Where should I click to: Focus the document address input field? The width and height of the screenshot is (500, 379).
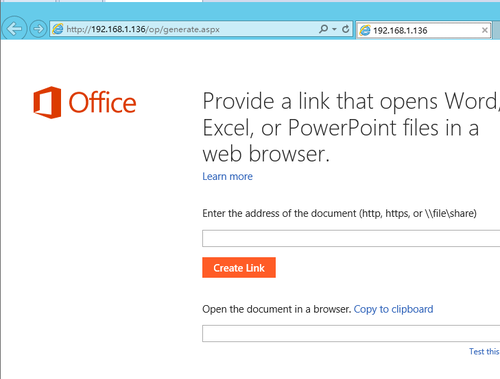pyautogui.click(x=351, y=238)
